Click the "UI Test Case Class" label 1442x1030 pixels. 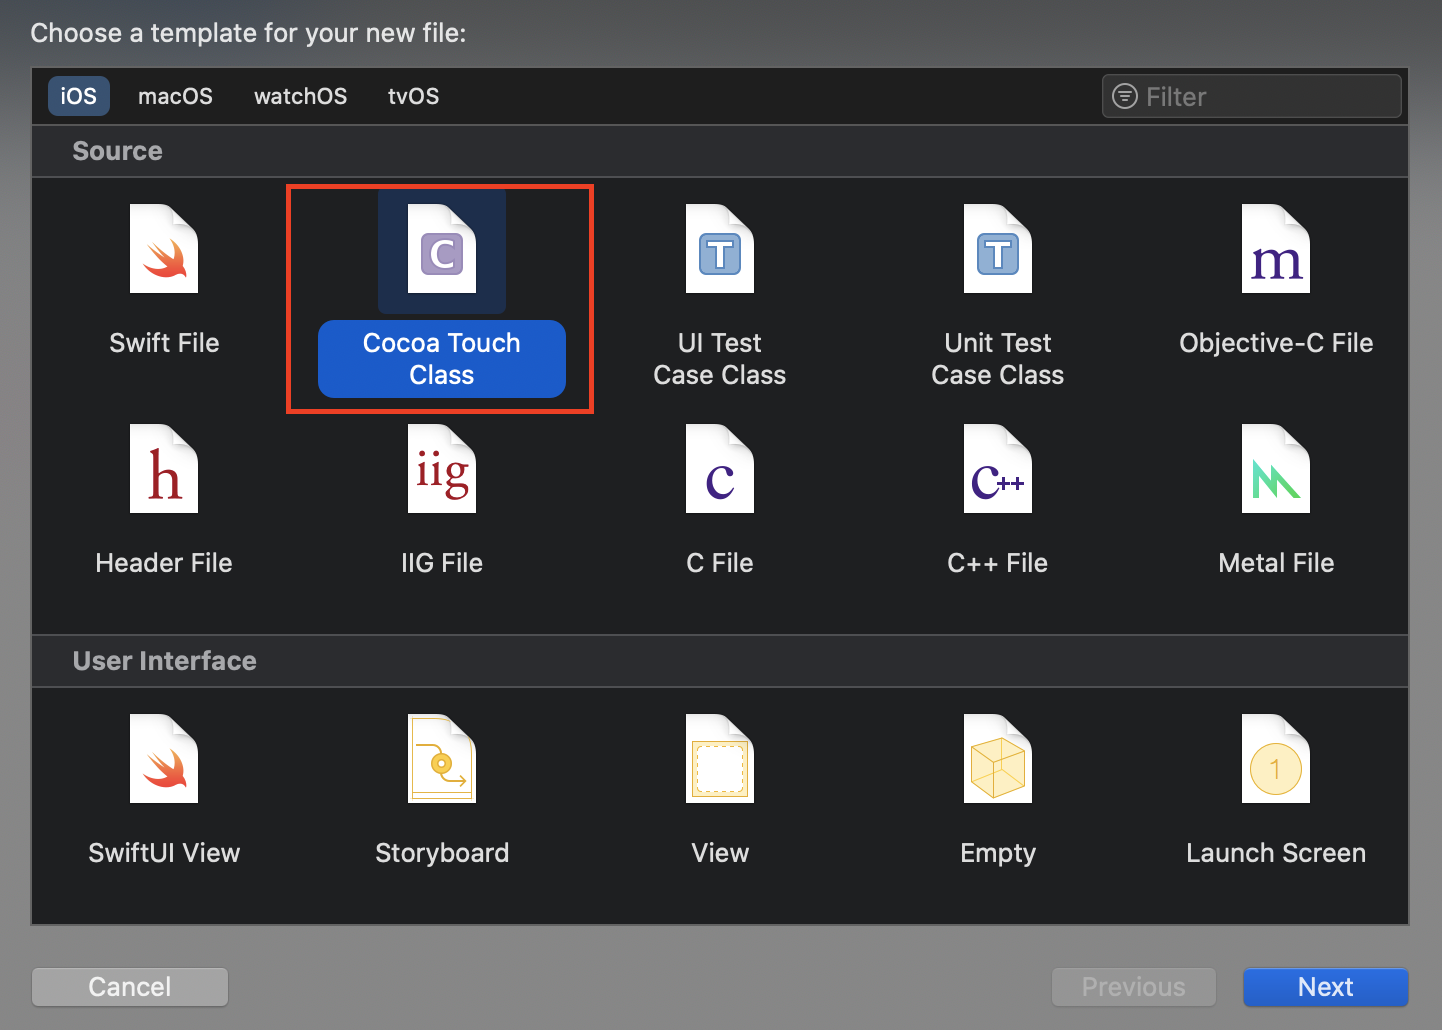coord(720,359)
